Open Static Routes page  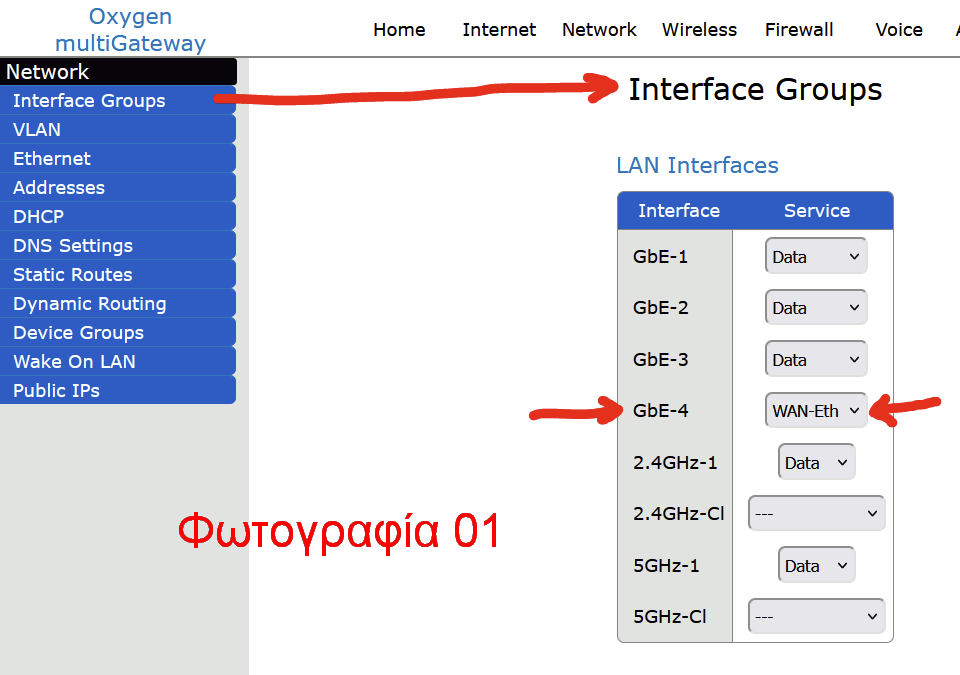click(118, 274)
